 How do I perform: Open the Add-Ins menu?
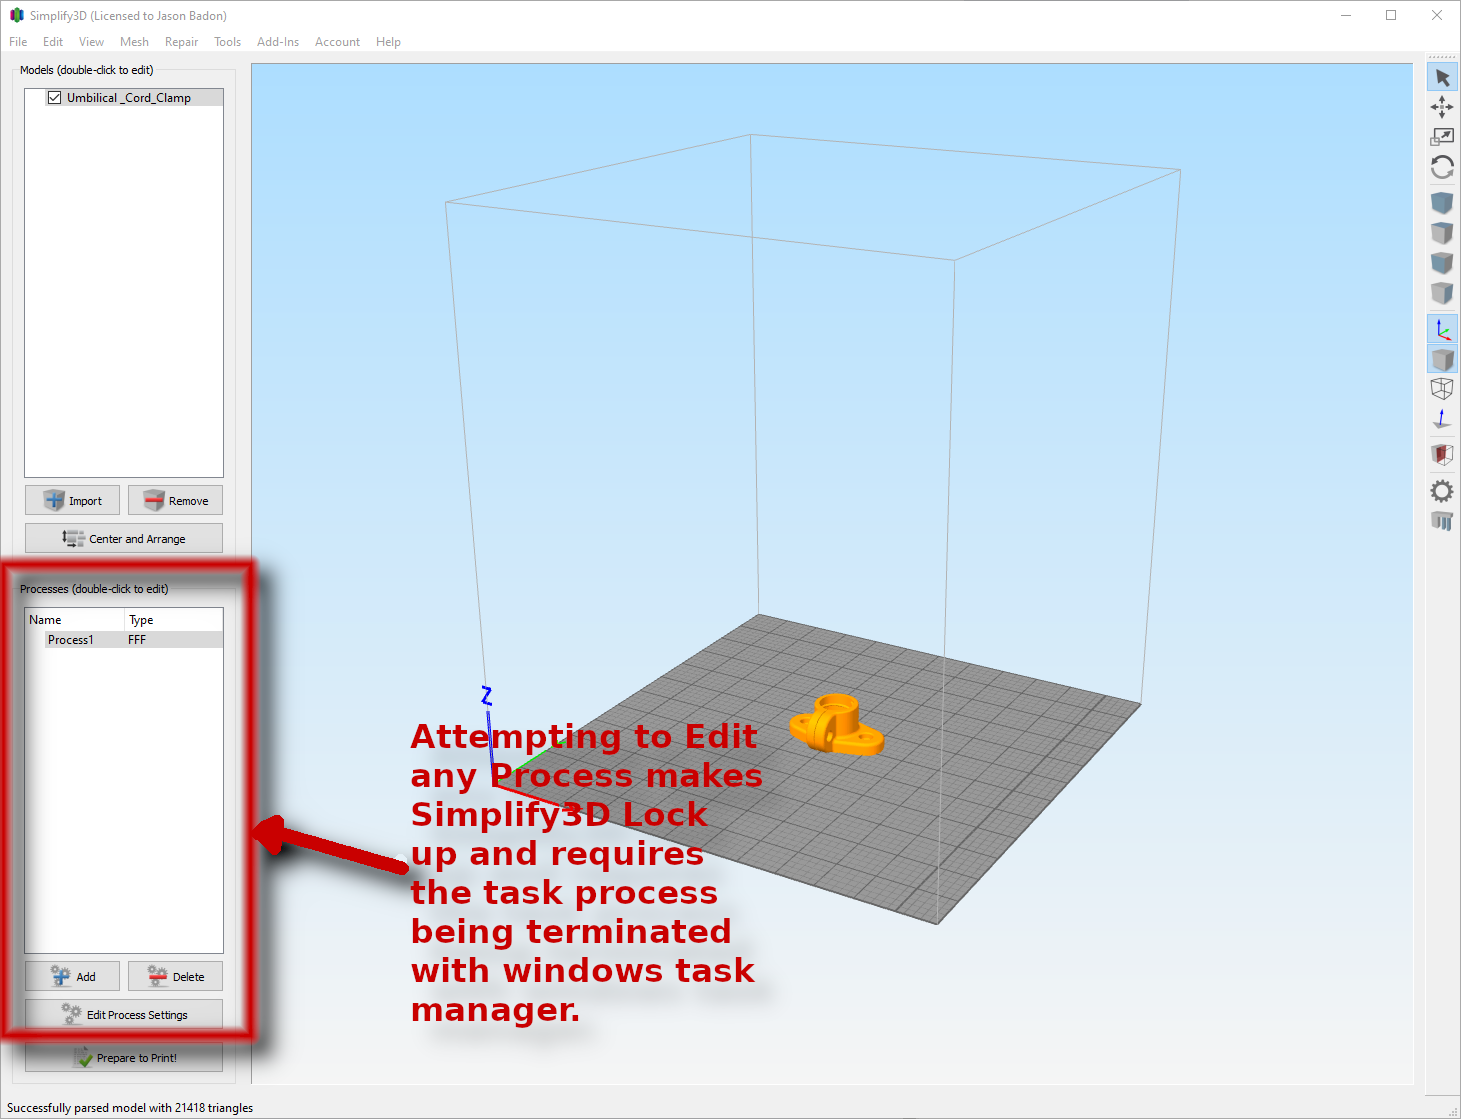[278, 42]
